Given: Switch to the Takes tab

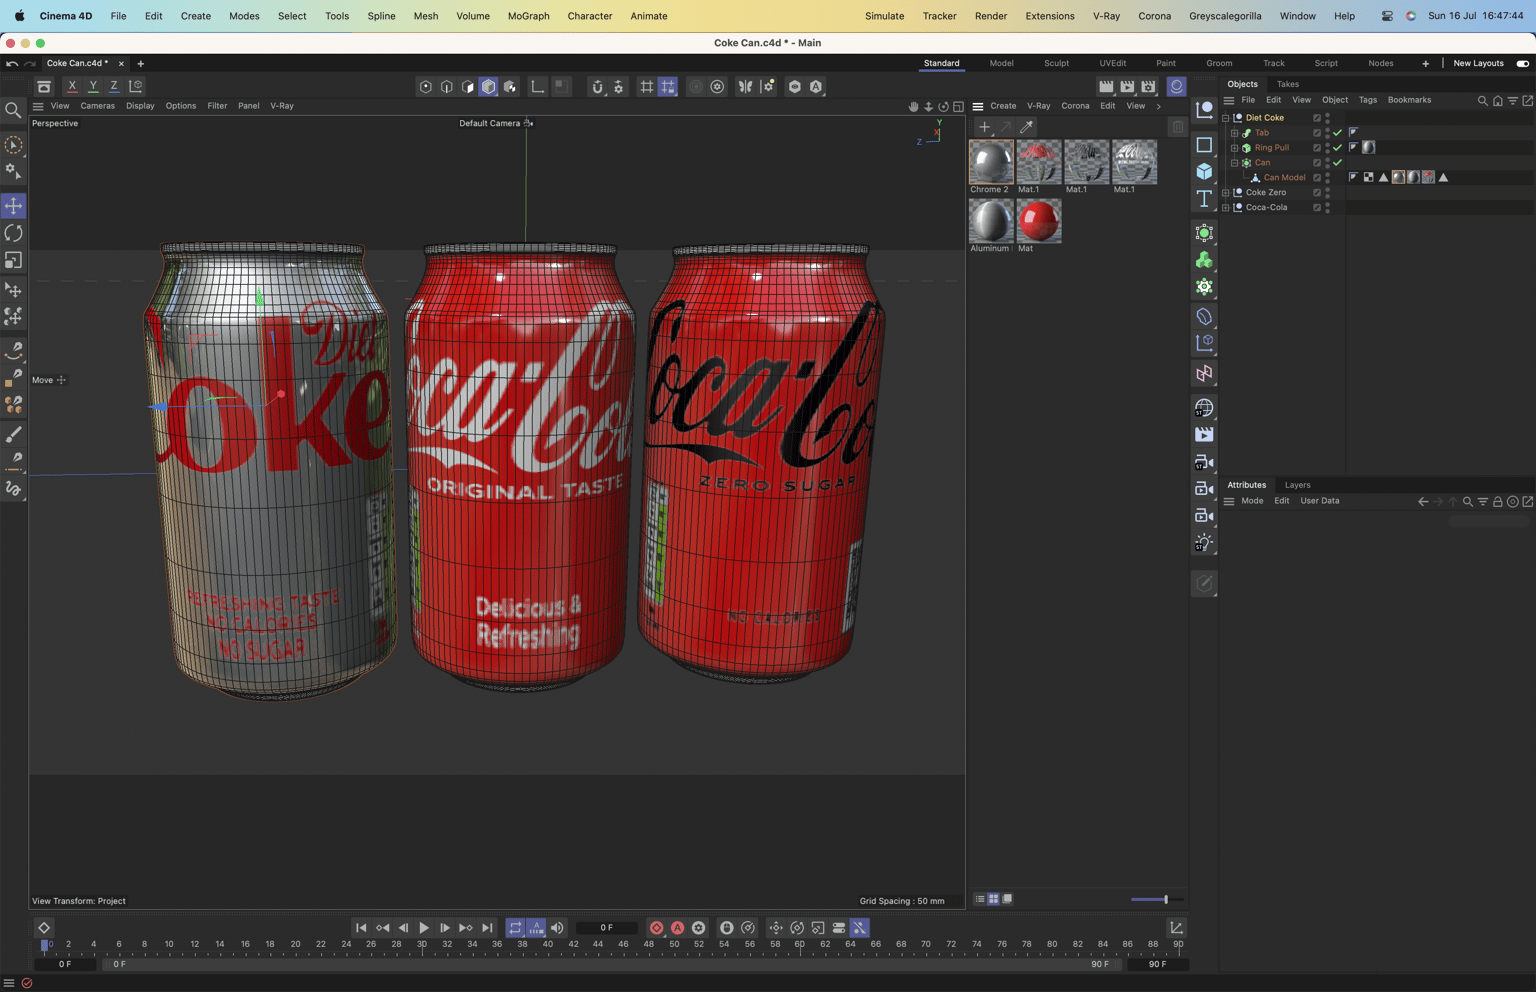Looking at the screenshot, I should point(1288,84).
